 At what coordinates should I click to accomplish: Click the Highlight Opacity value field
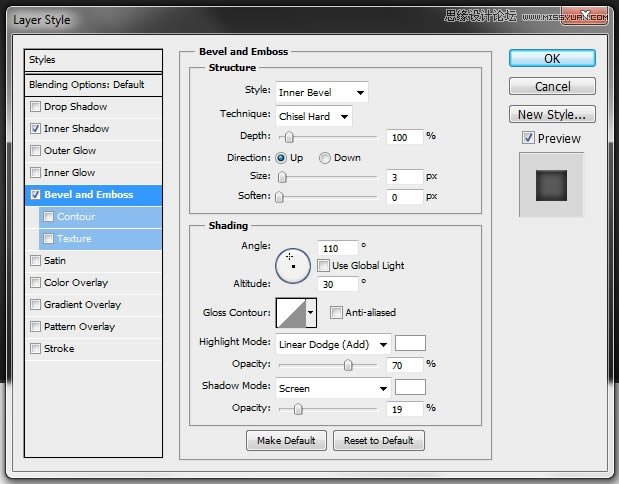(x=405, y=365)
